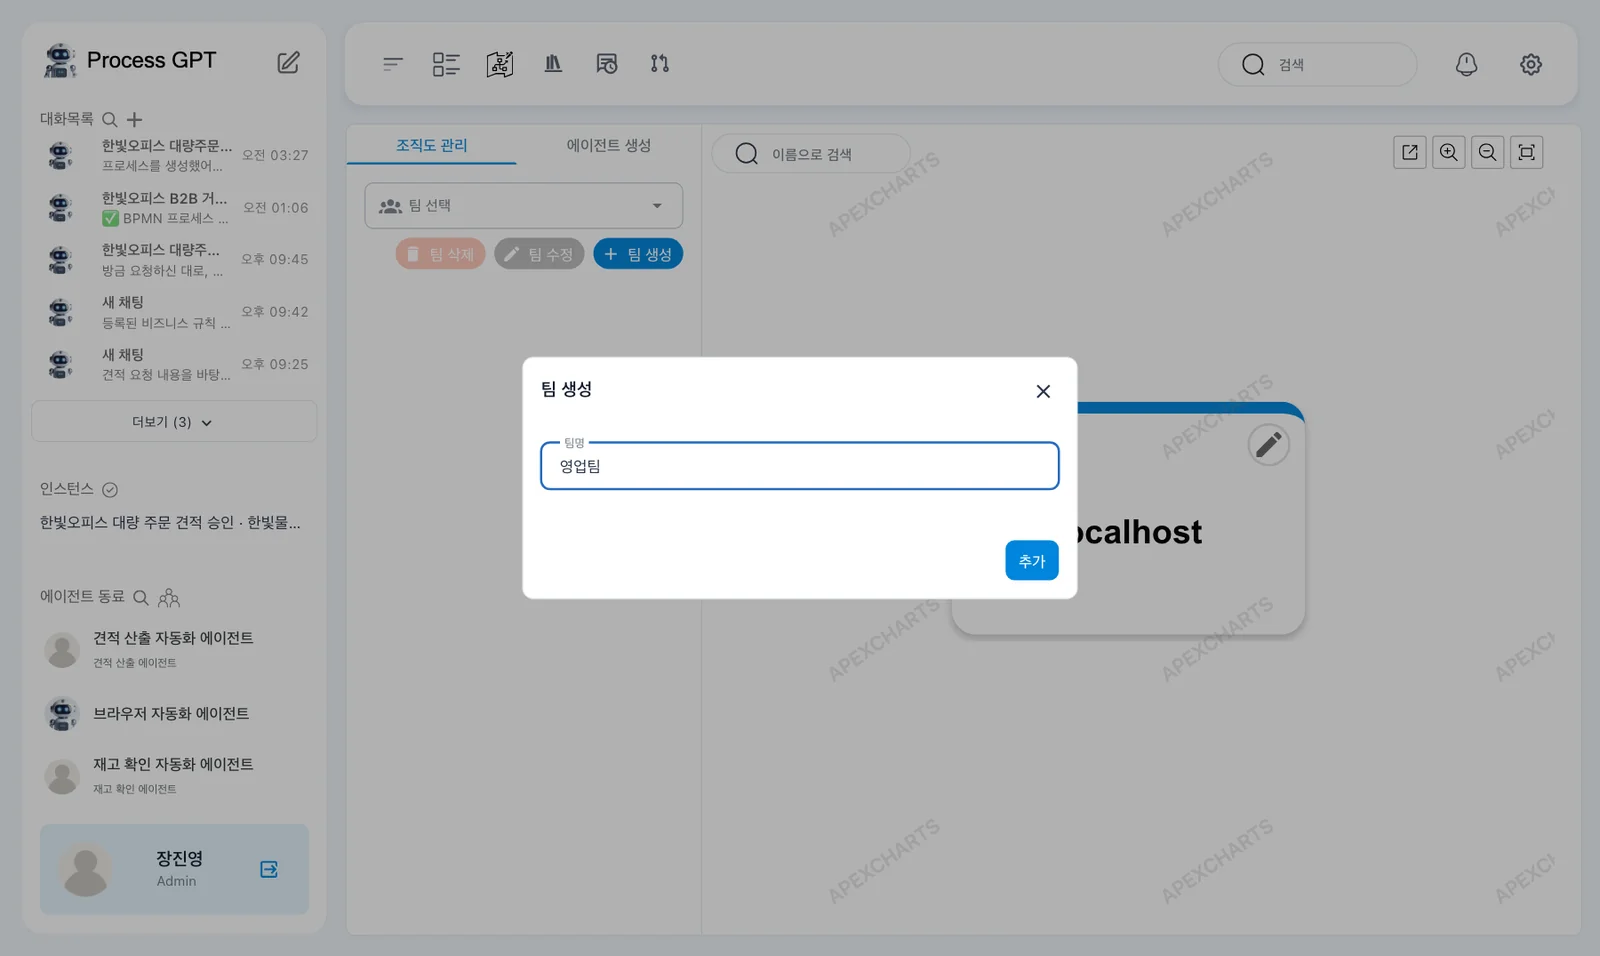This screenshot has height=956, width=1600.
Task: Select 브라우저 자동화 에이전트
Action: [x=174, y=714]
